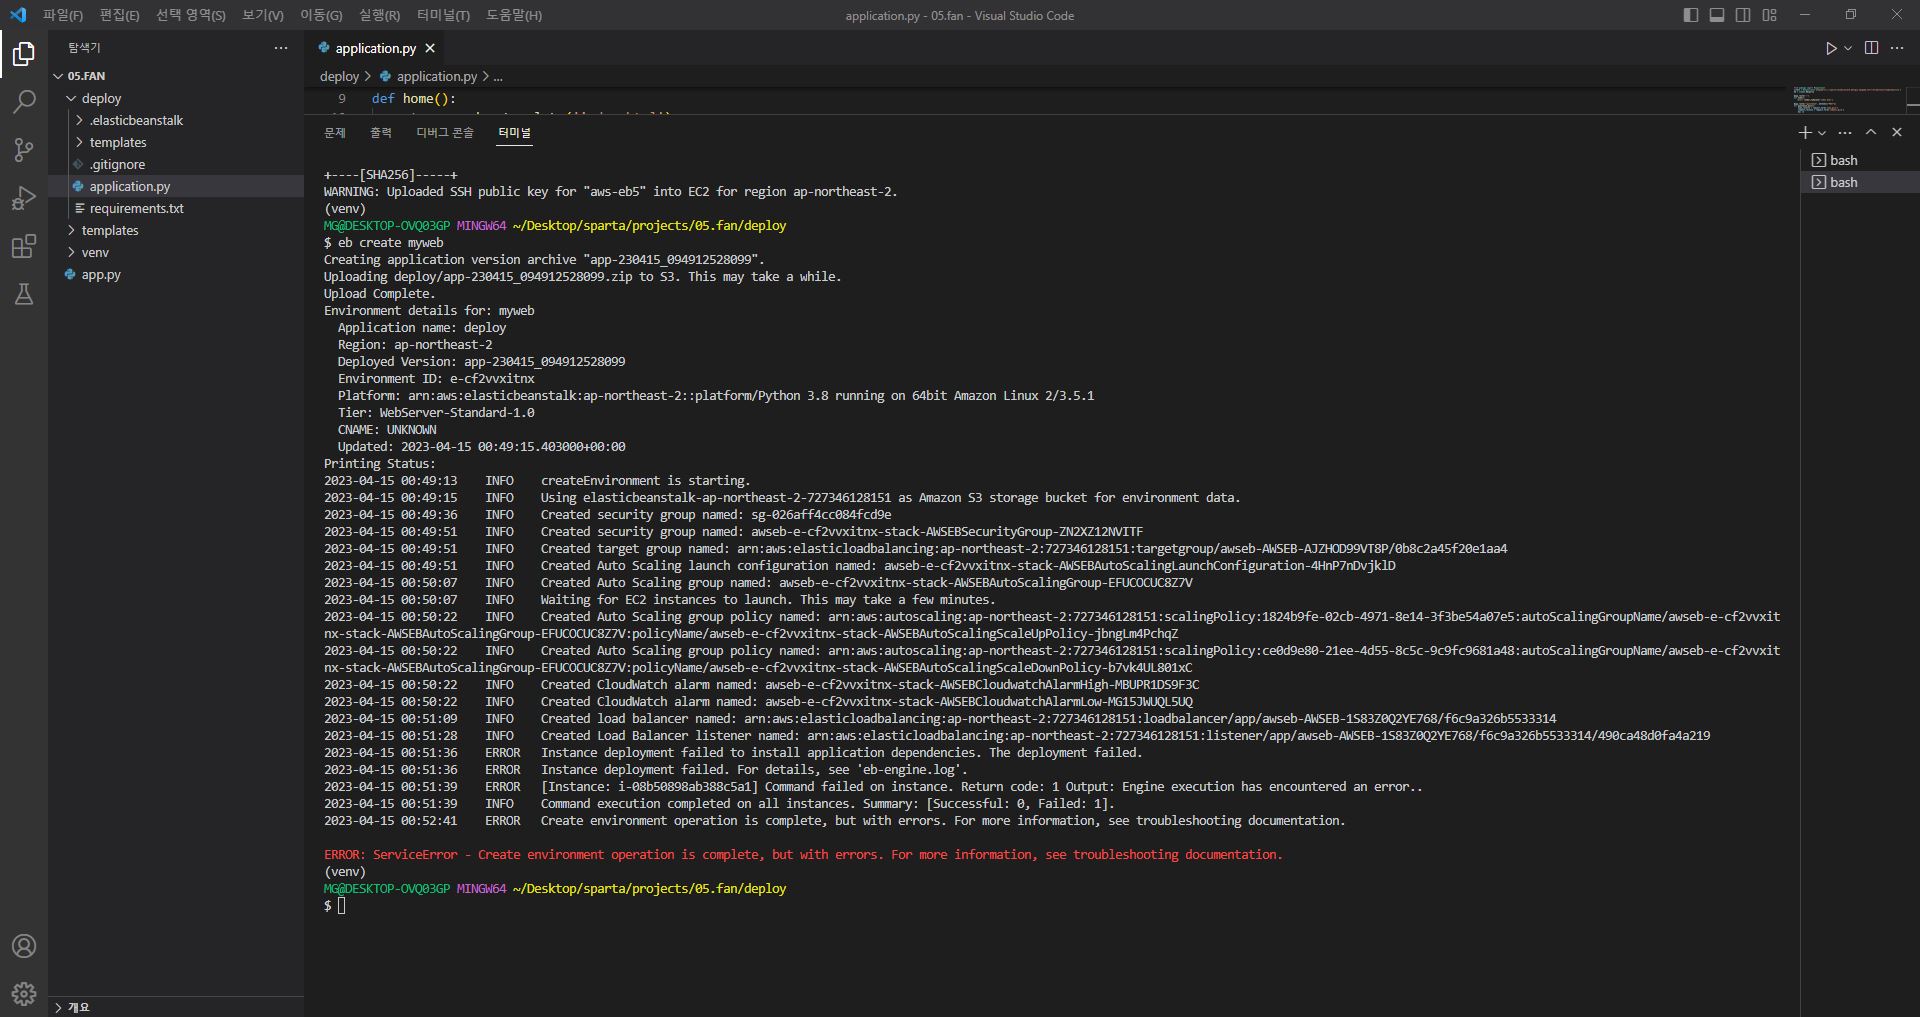Click the "$ eb create myweb" command line

(x=383, y=243)
